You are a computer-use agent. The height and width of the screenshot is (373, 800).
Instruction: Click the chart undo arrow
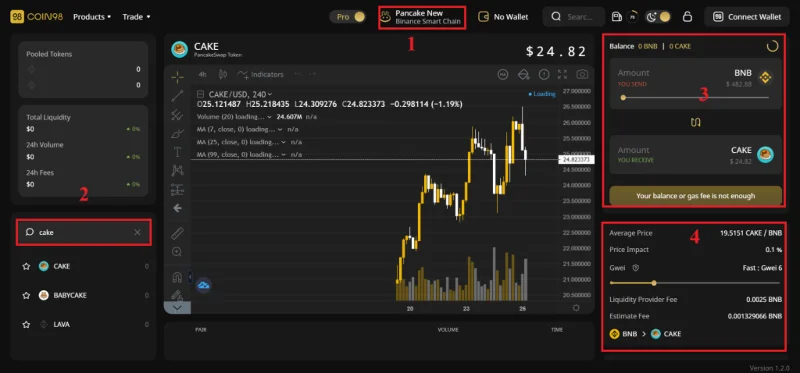(298, 74)
